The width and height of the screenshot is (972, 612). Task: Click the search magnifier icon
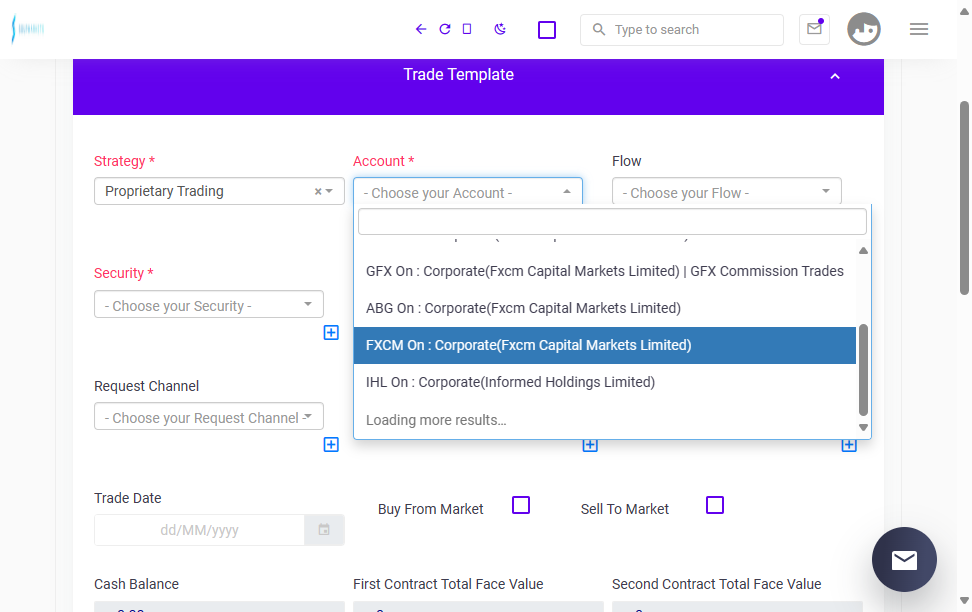(x=598, y=29)
